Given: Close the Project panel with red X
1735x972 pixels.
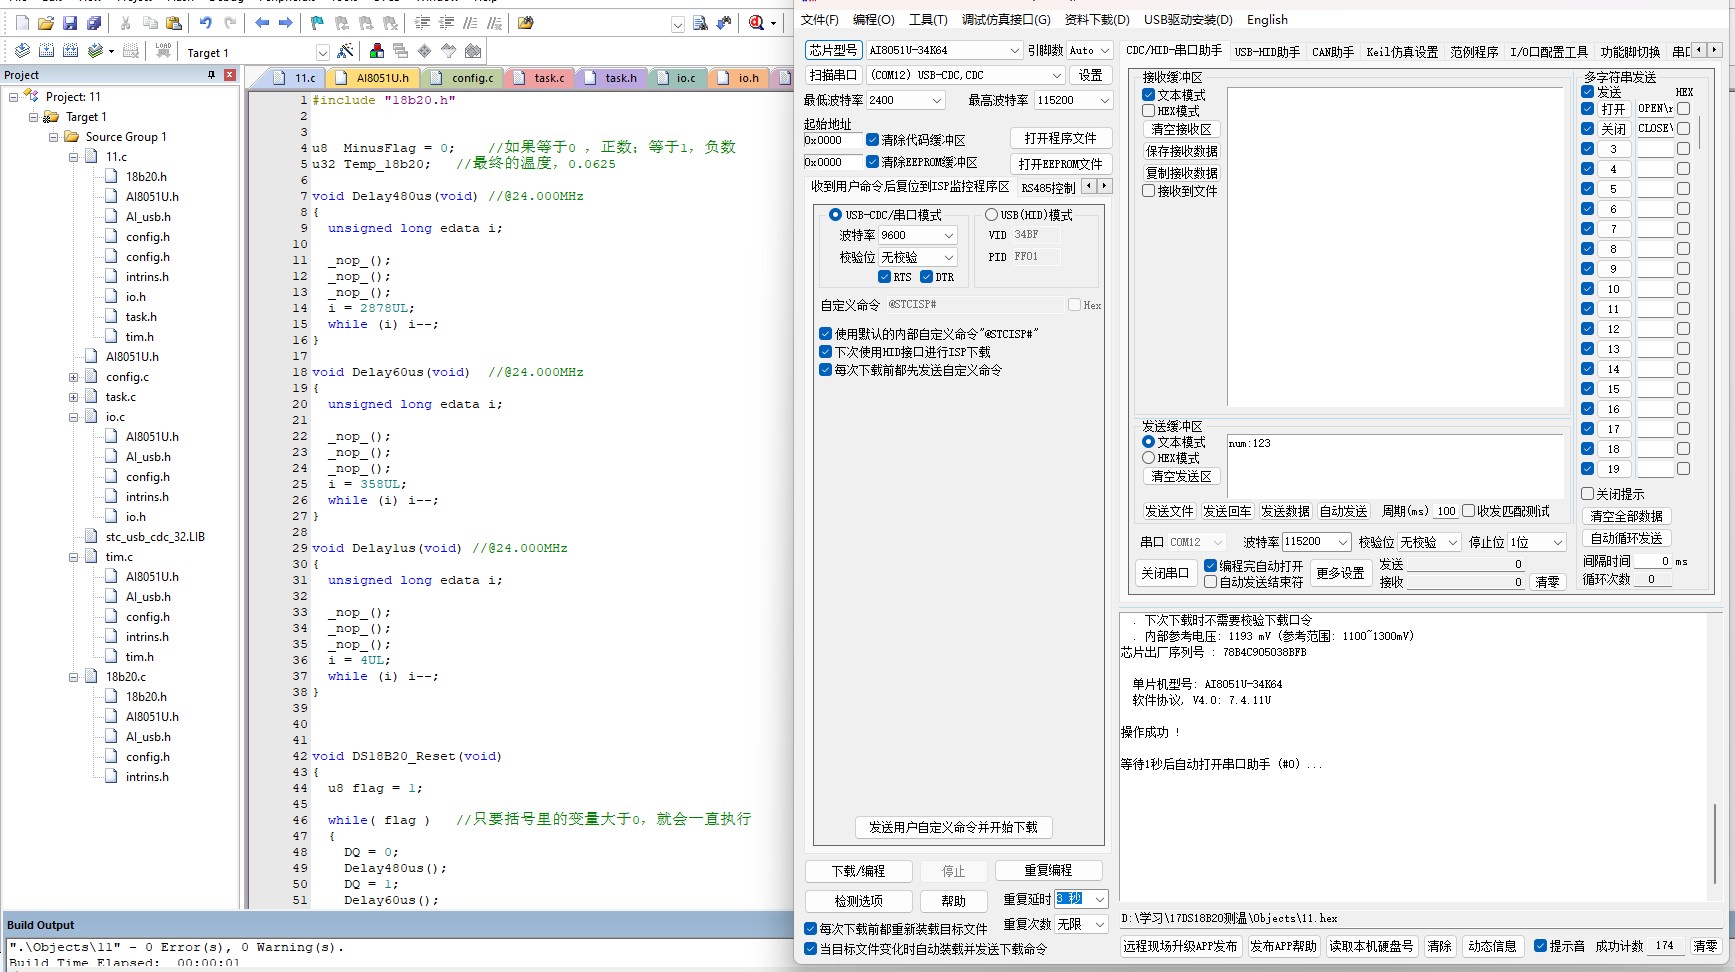Looking at the screenshot, I should coord(230,75).
